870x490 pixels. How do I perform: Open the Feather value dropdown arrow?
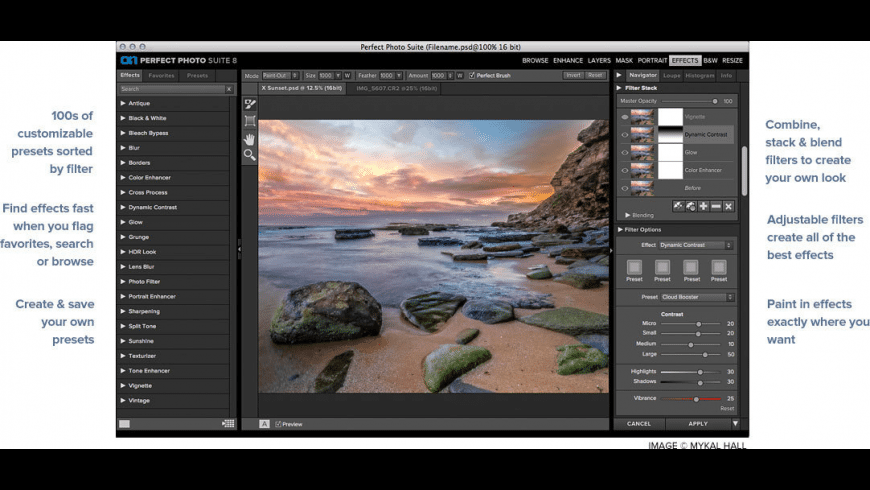pos(398,75)
